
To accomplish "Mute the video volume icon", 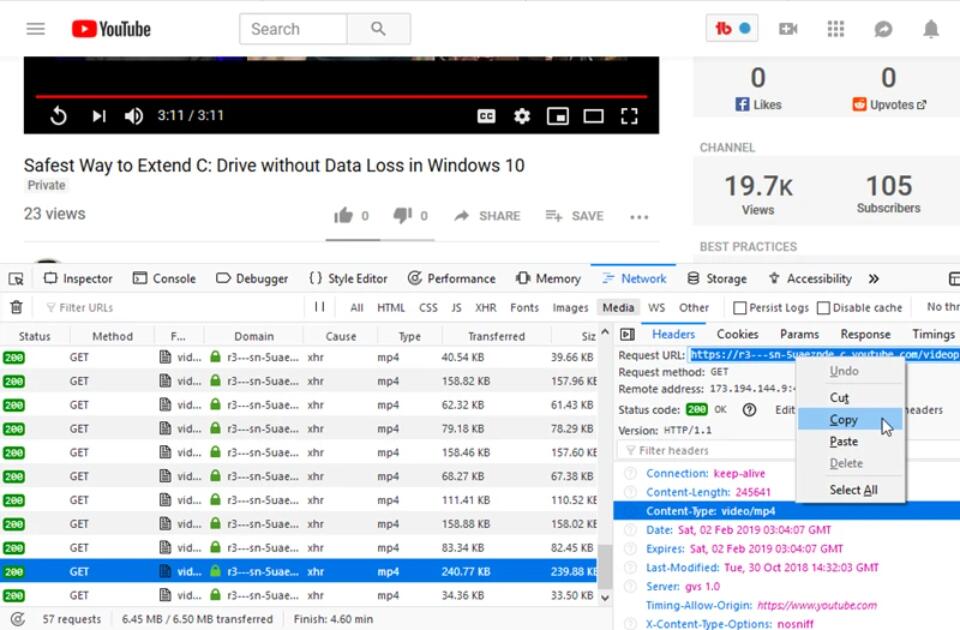I will tap(133, 116).
